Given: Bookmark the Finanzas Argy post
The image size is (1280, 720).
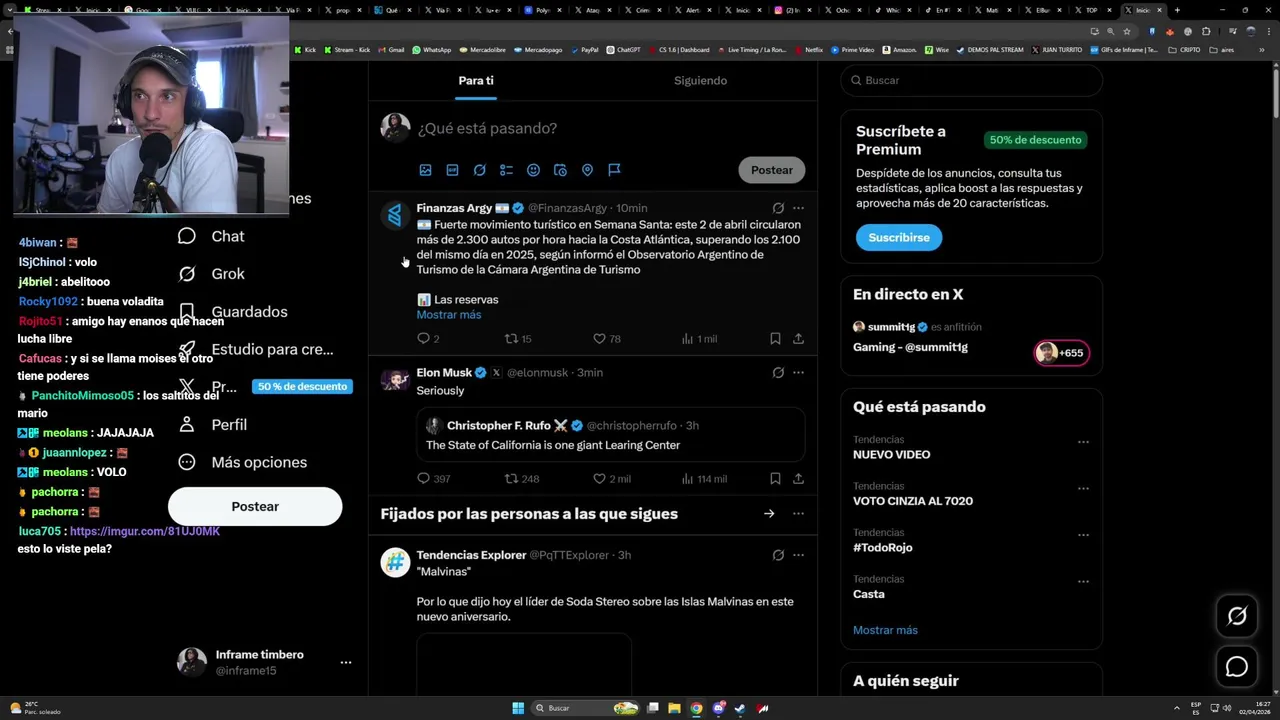Looking at the screenshot, I should click(775, 339).
